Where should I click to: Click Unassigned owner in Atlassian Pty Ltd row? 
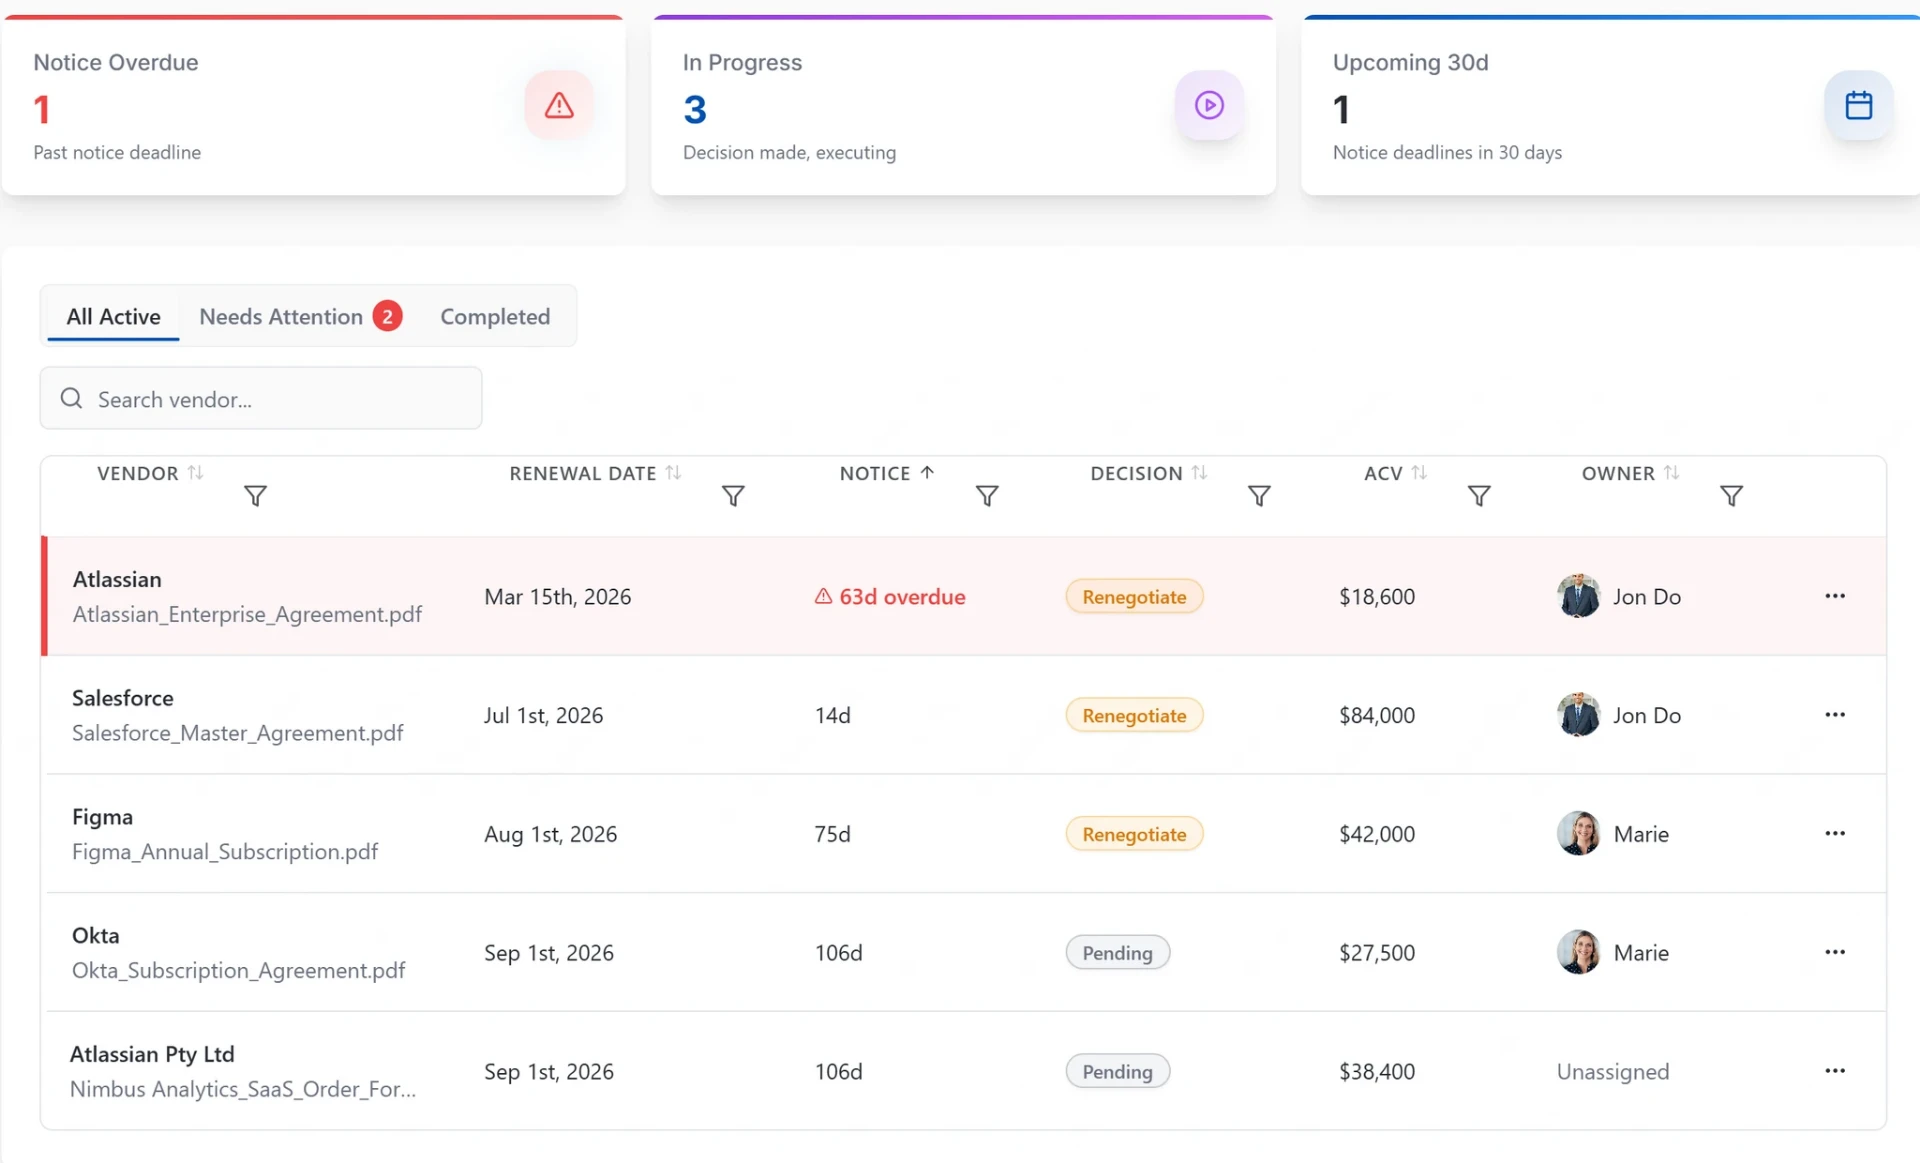1613,1072
